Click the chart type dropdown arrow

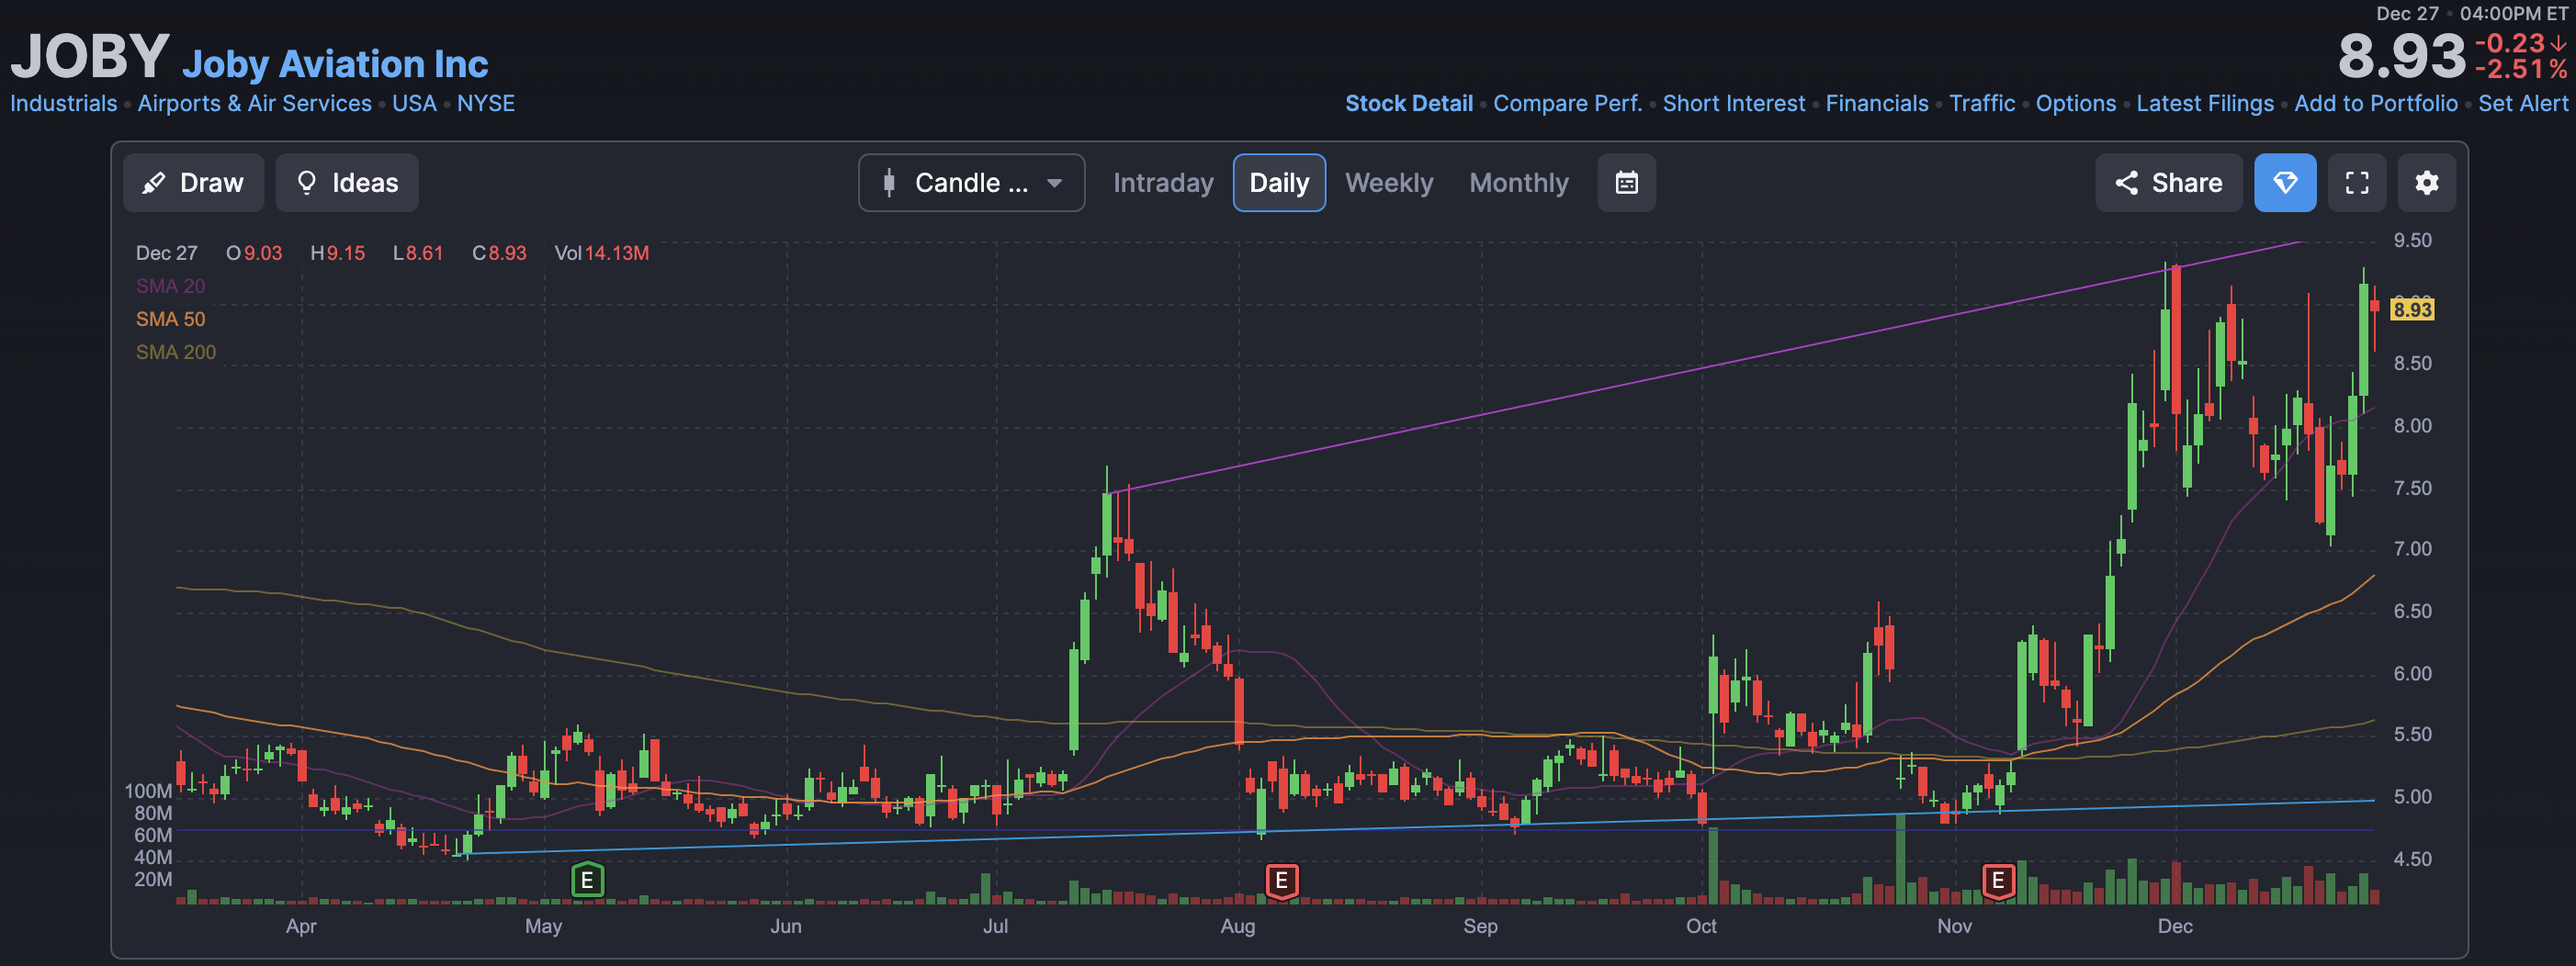pos(1054,183)
